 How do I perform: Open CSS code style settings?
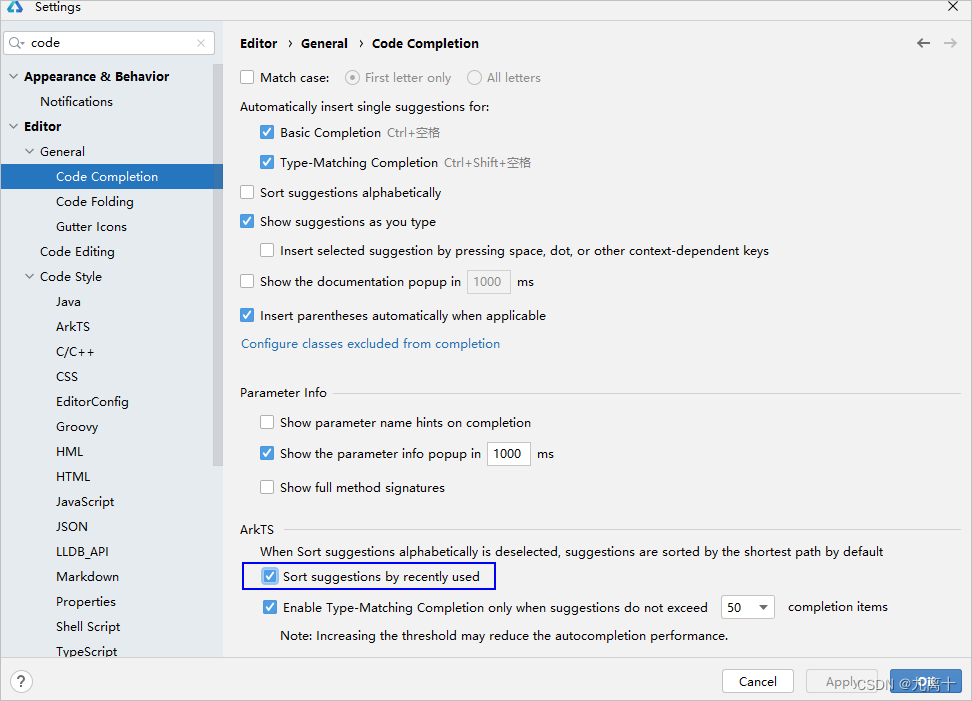pyautogui.click(x=67, y=377)
